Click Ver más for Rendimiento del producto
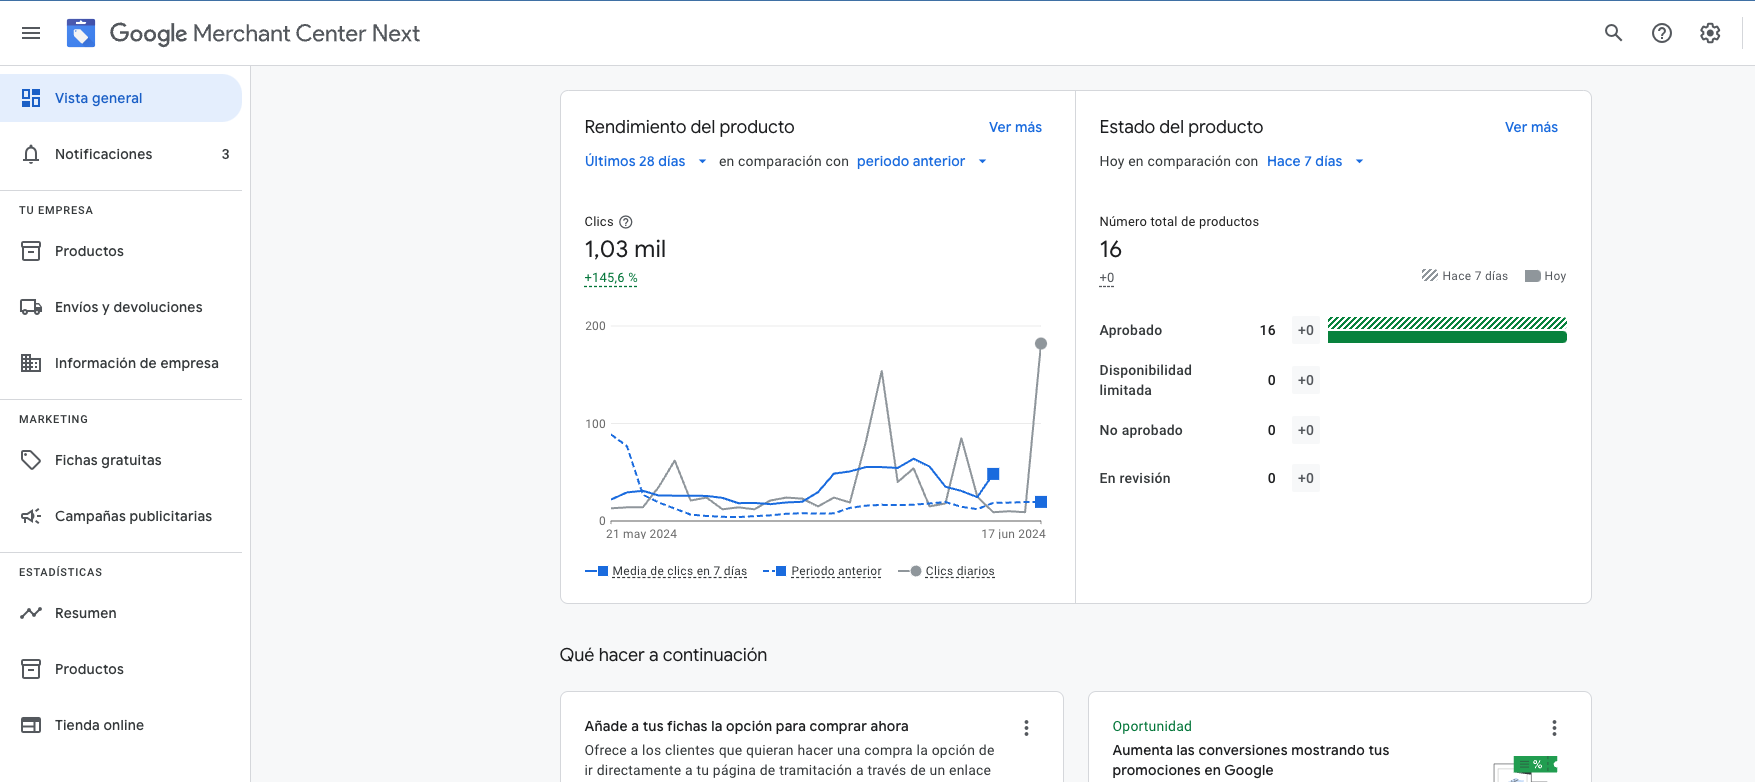Image resolution: width=1755 pixels, height=782 pixels. [x=1015, y=127]
